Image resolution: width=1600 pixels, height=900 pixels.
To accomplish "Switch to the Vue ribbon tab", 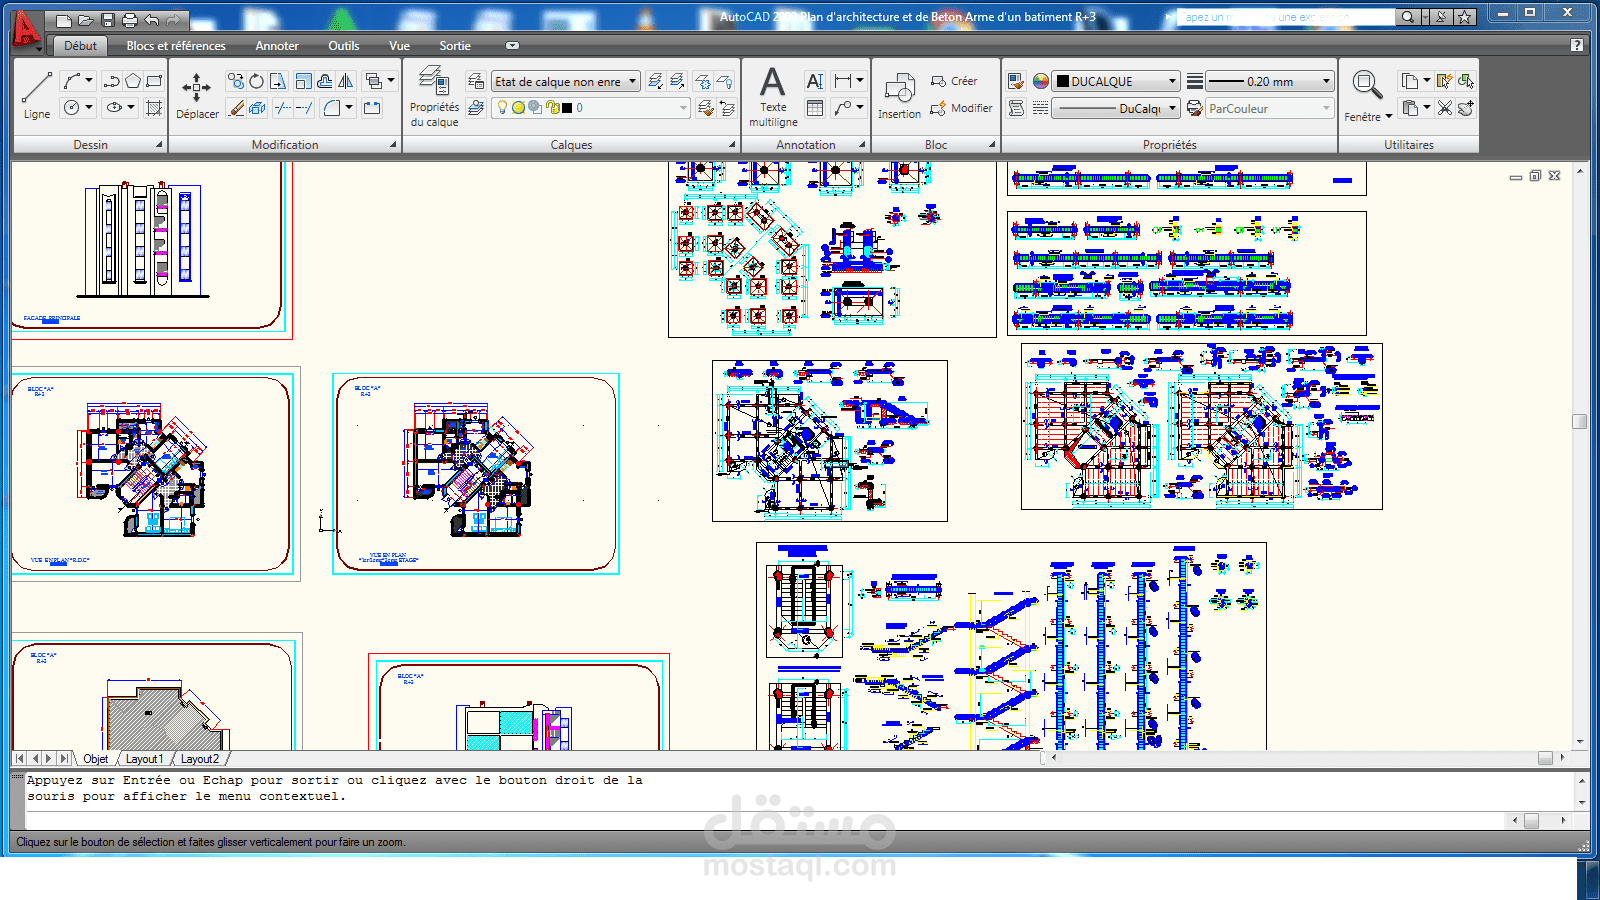I will 399,46.
